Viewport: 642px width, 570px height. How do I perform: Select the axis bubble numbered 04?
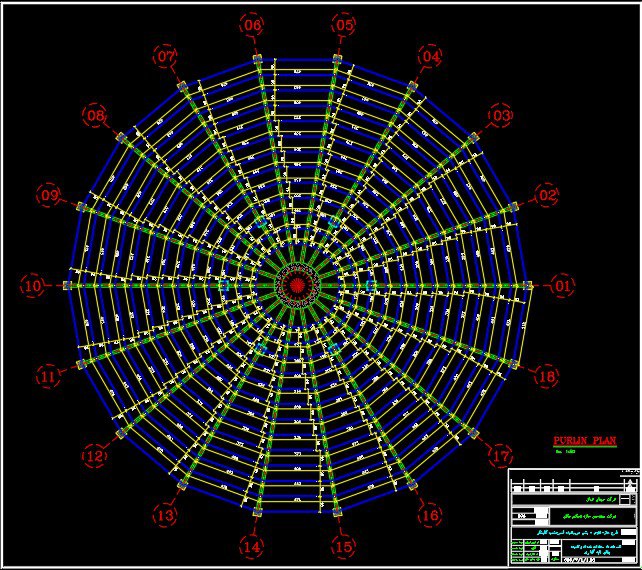430,57
